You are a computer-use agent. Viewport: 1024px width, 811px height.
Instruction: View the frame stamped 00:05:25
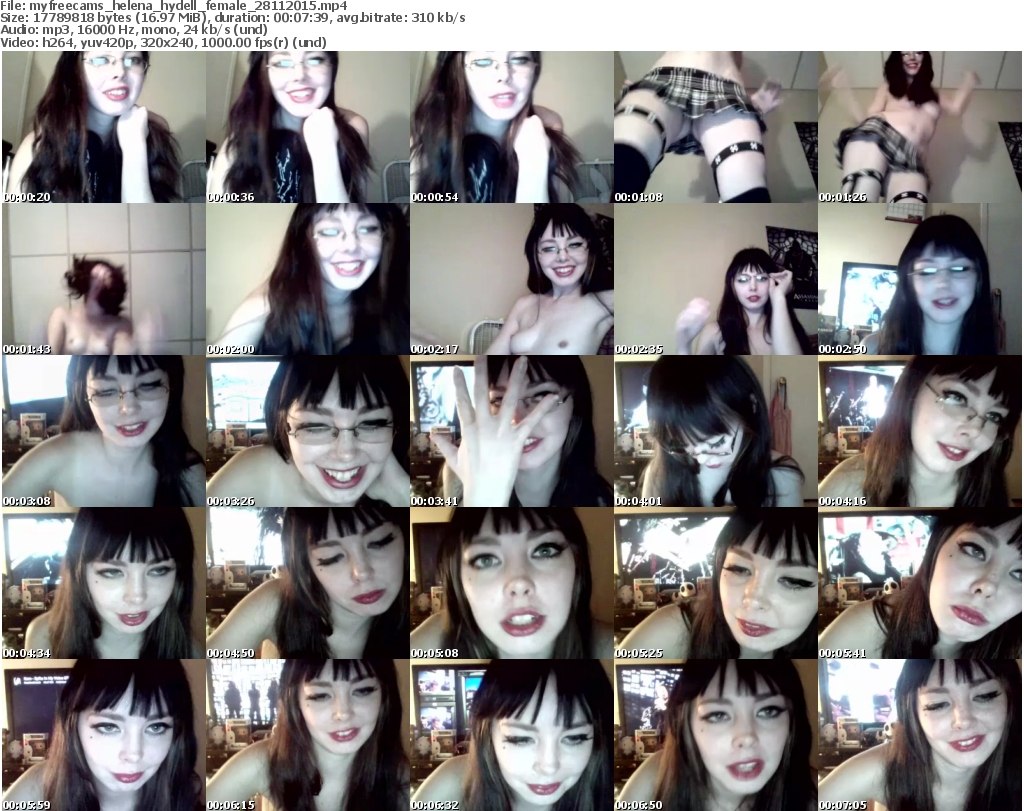click(x=716, y=584)
